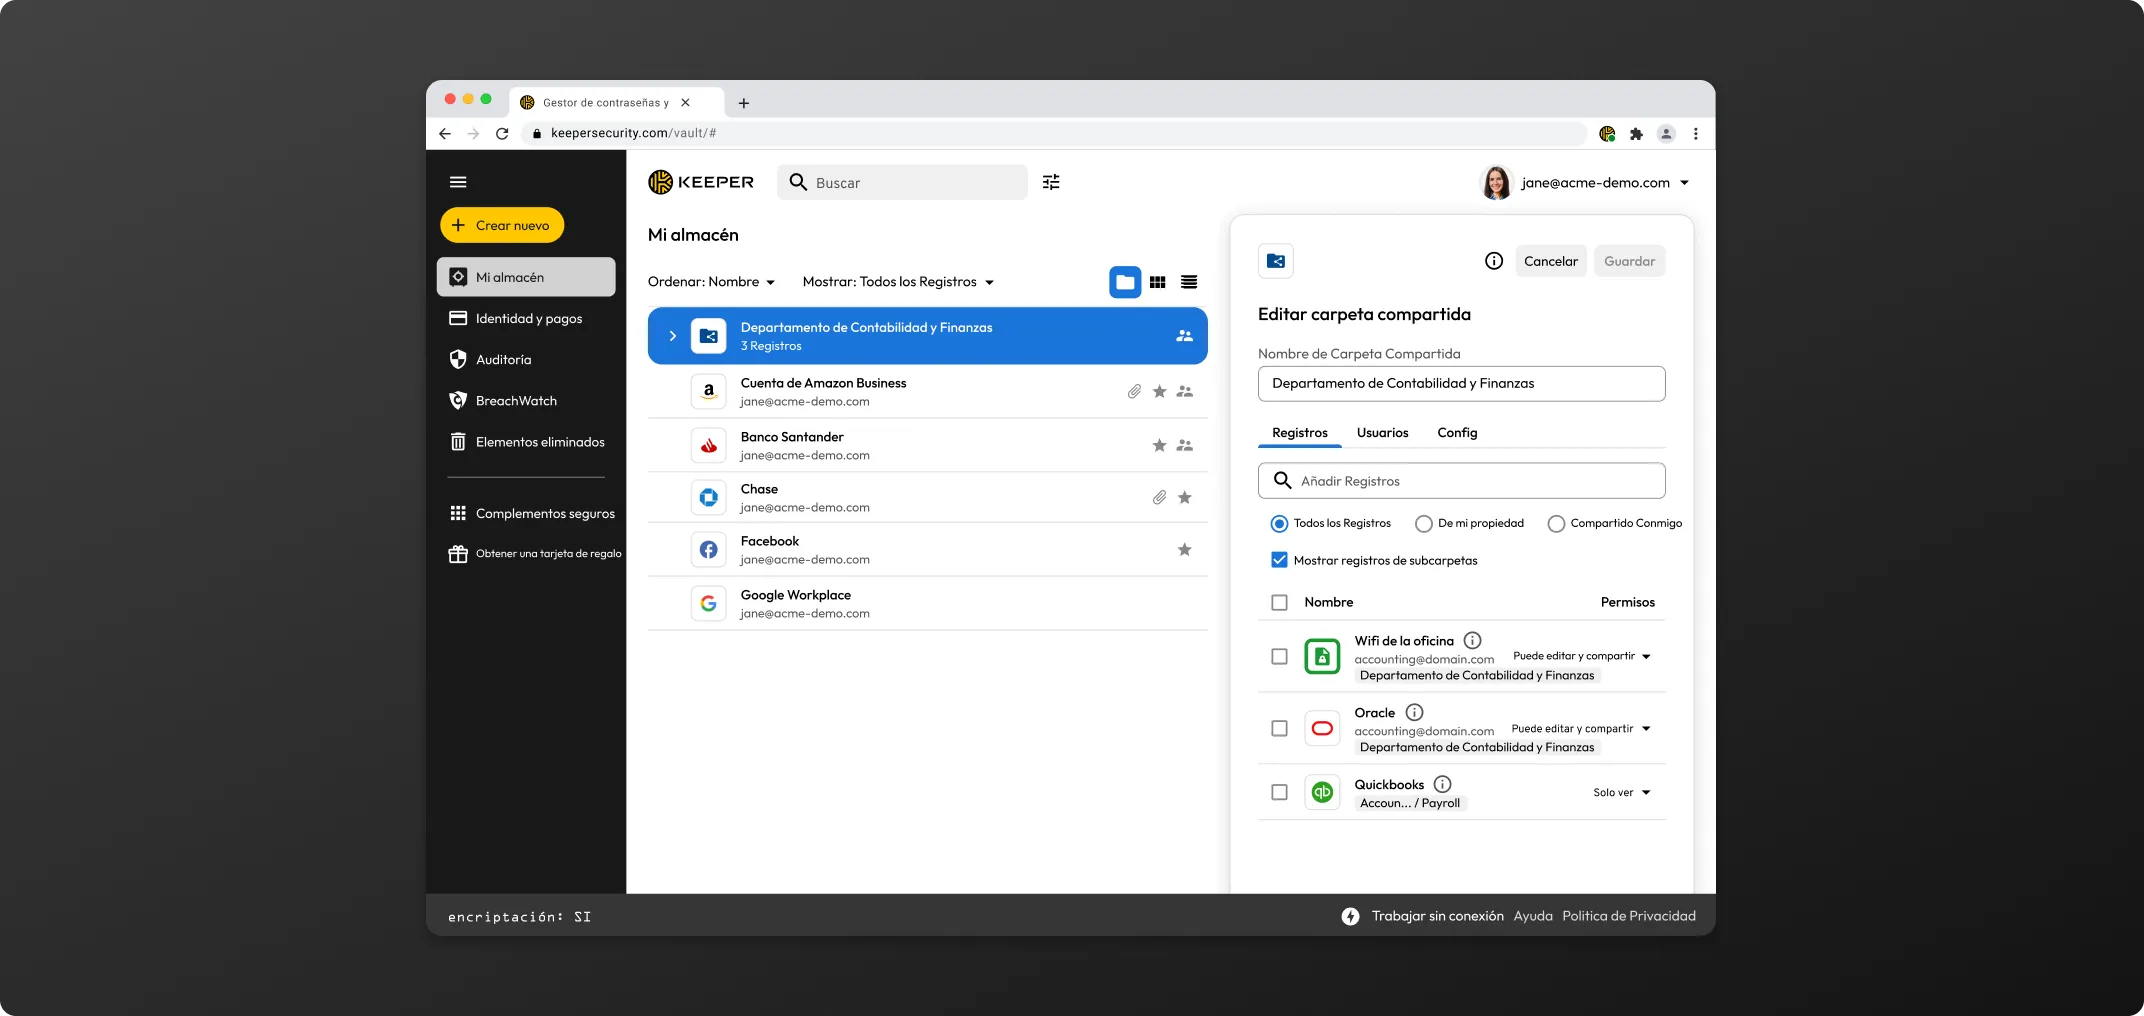Screen dimensions: 2144x1016
Task: Click Keeper extension icon in browser toolbar
Action: click(x=1607, y=134)
